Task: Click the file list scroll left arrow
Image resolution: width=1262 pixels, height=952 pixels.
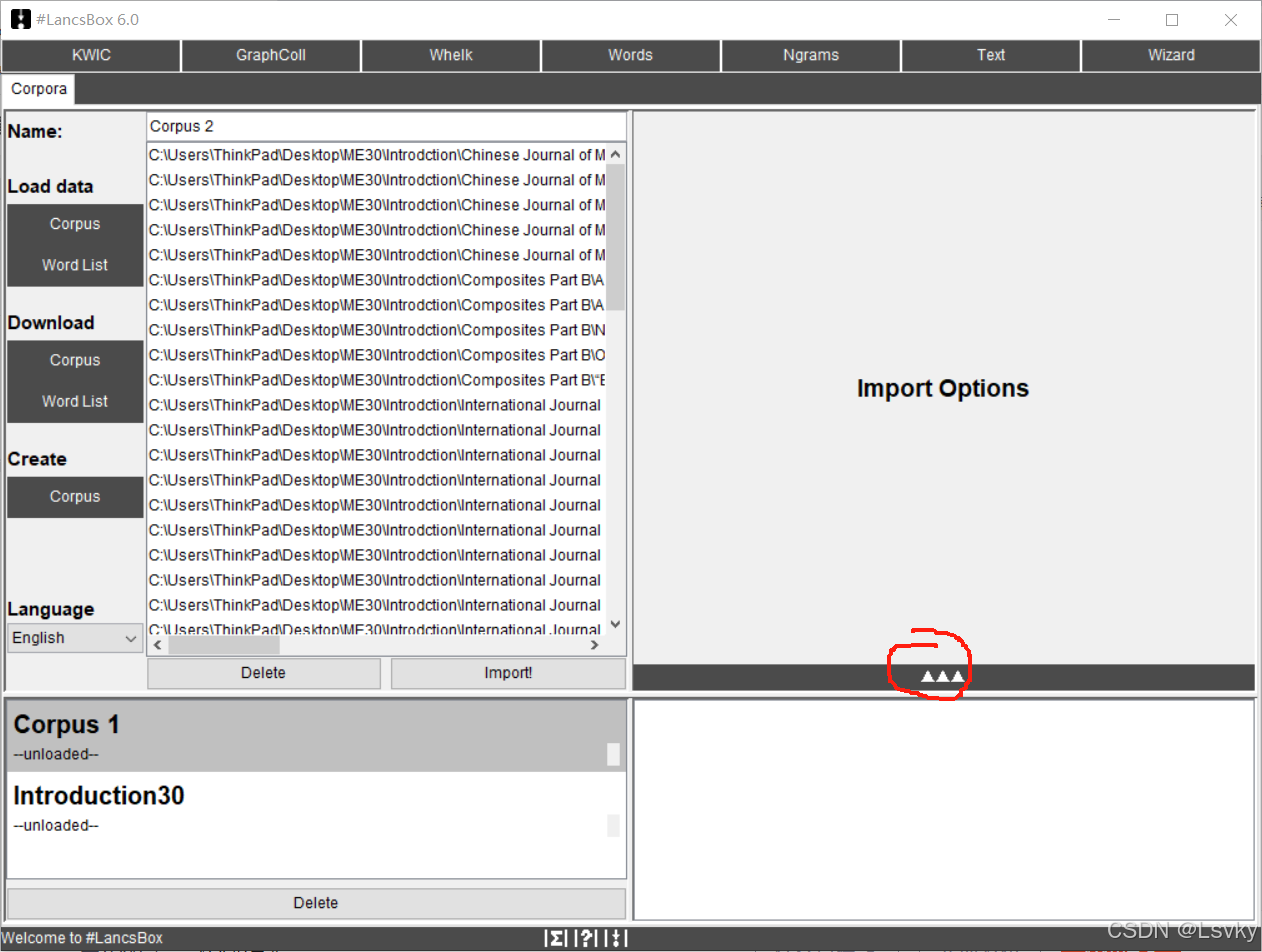Action: click(157, 645)
